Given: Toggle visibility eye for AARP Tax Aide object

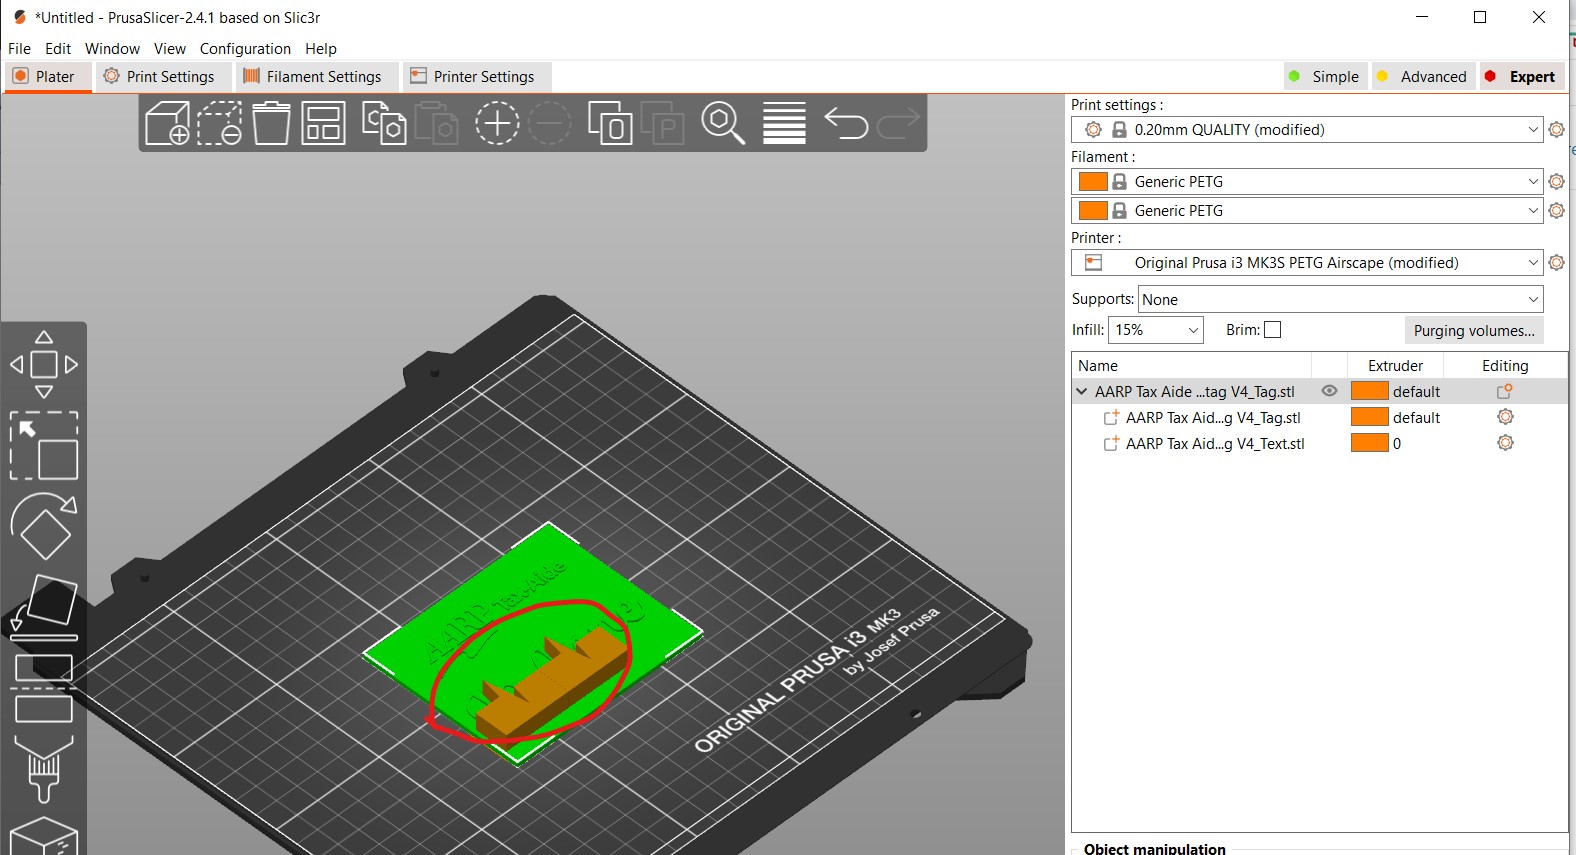Looking at the screenshot, I should point(1329,391).
